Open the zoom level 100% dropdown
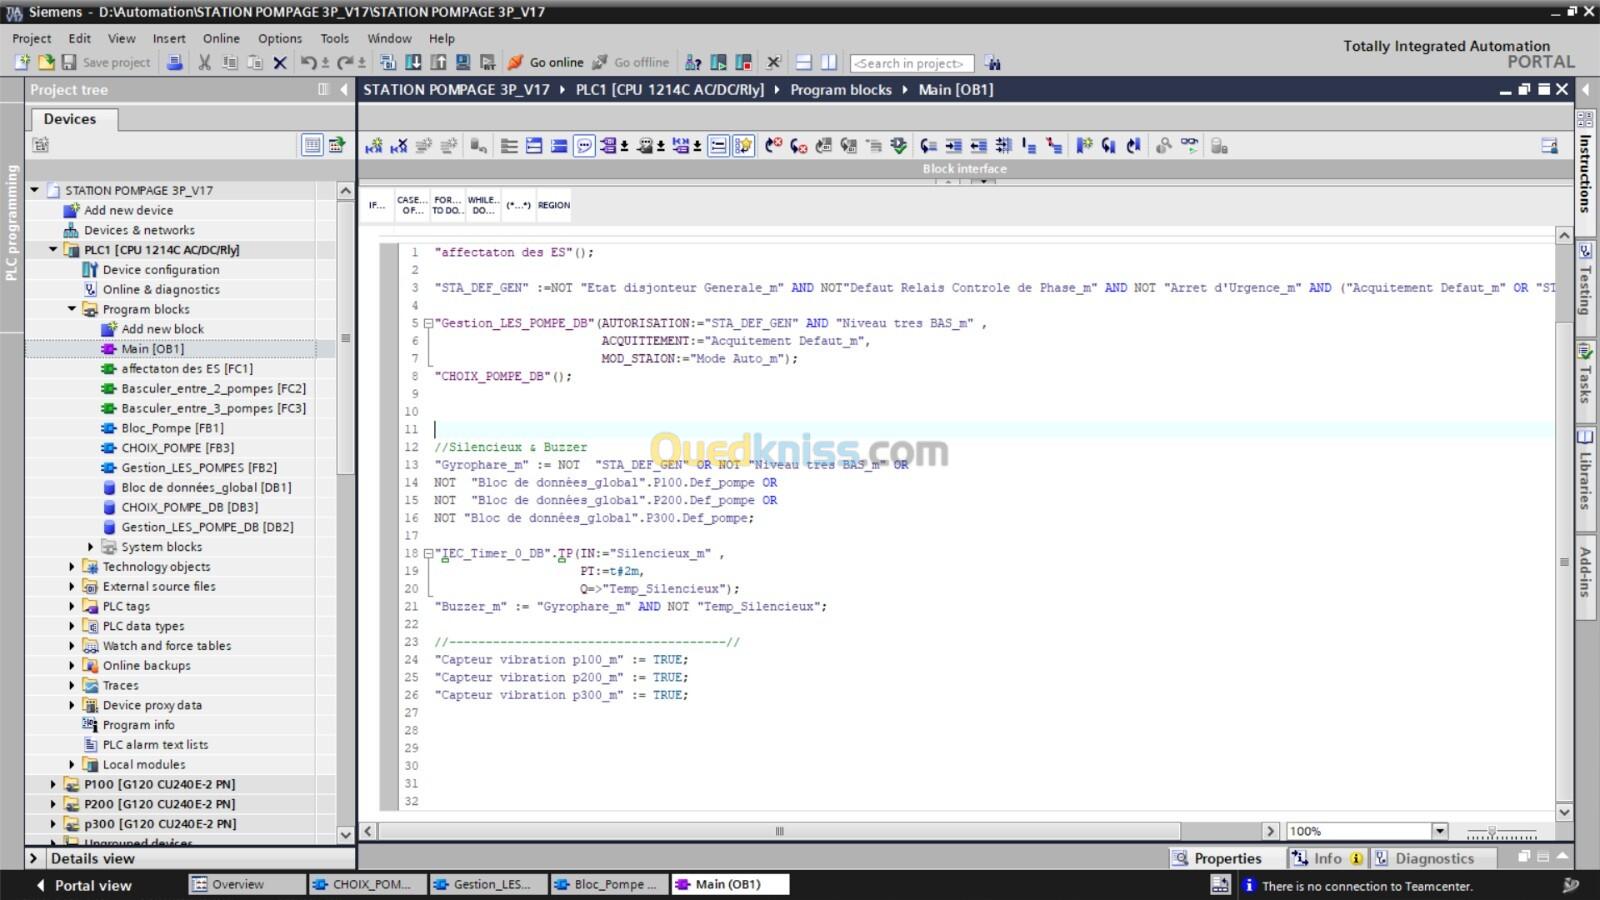The image size is (1600, 900). point(1439,831)
